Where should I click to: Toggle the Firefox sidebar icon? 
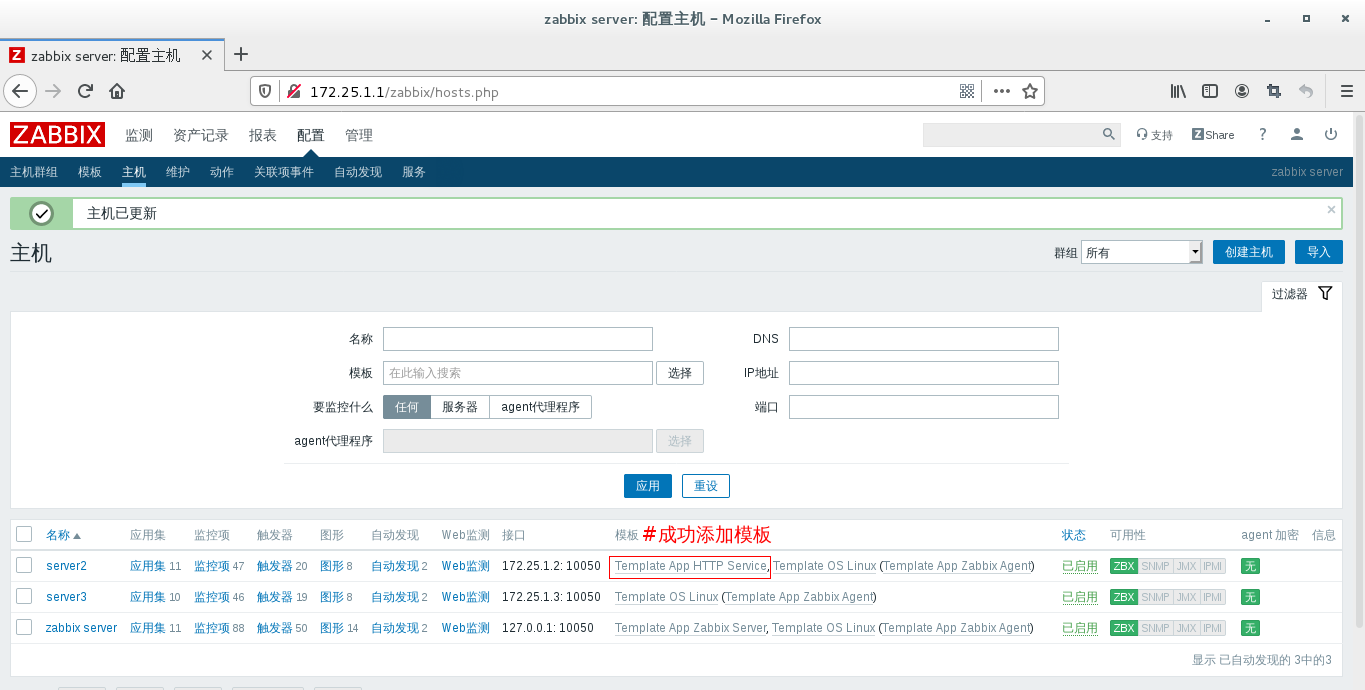click(1210, 91)
